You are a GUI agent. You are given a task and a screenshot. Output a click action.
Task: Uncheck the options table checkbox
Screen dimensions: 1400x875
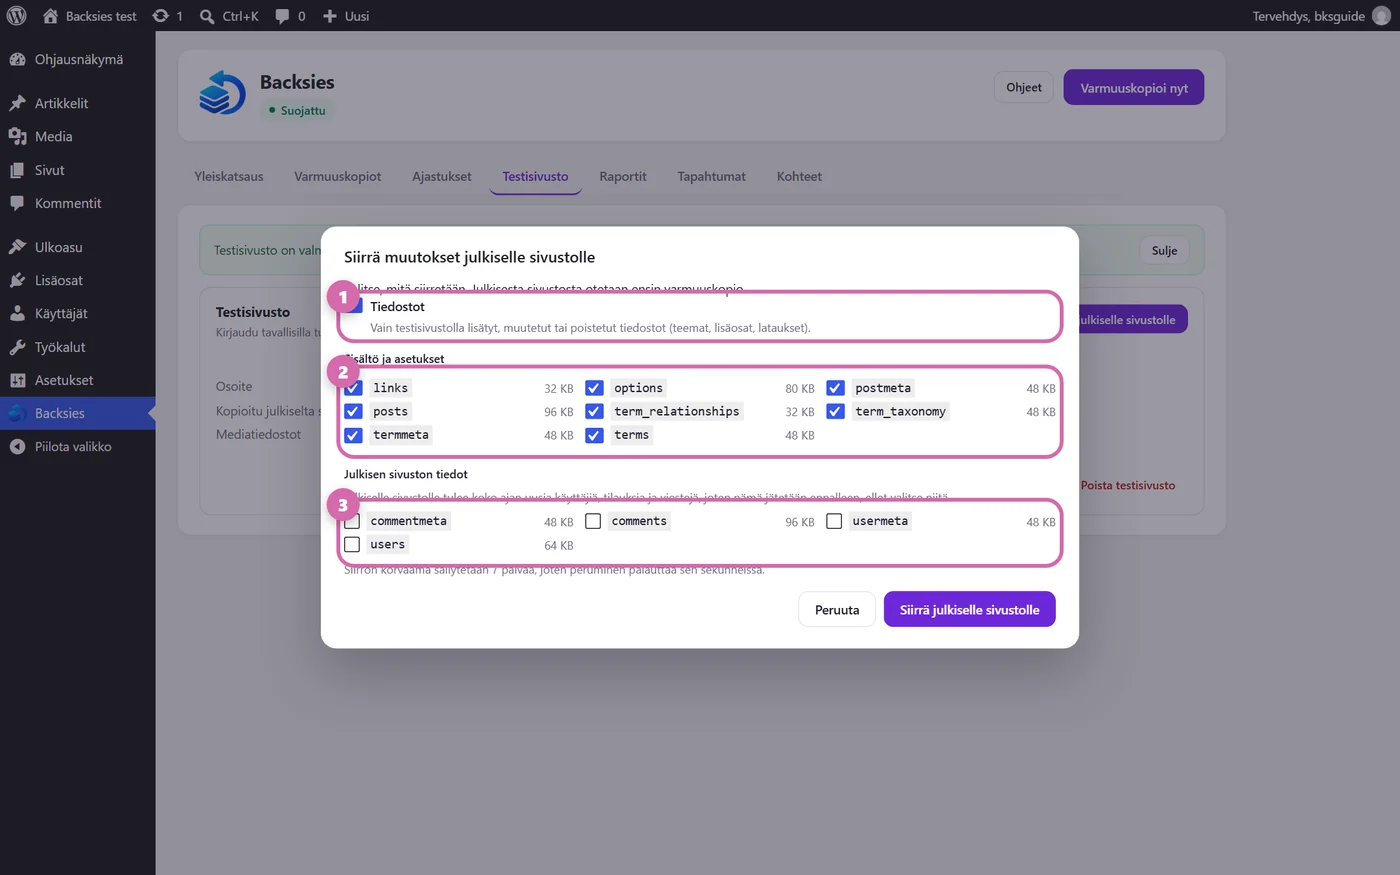coord(594,388)
